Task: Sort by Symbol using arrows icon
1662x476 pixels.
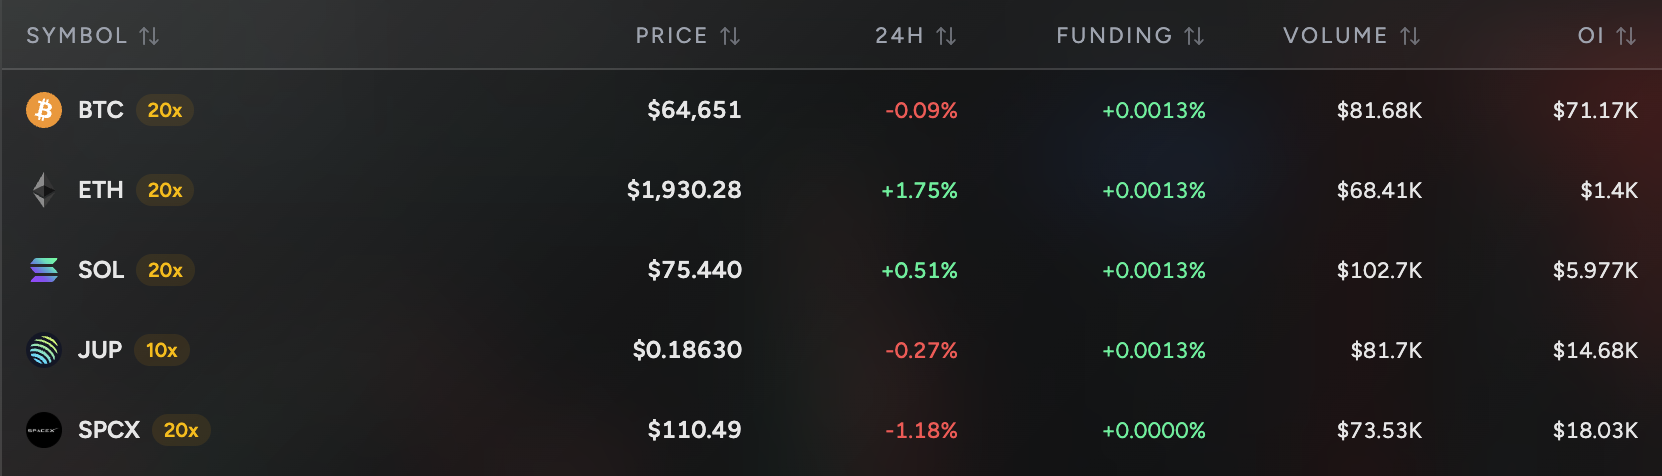Action: tap(149, 36)
